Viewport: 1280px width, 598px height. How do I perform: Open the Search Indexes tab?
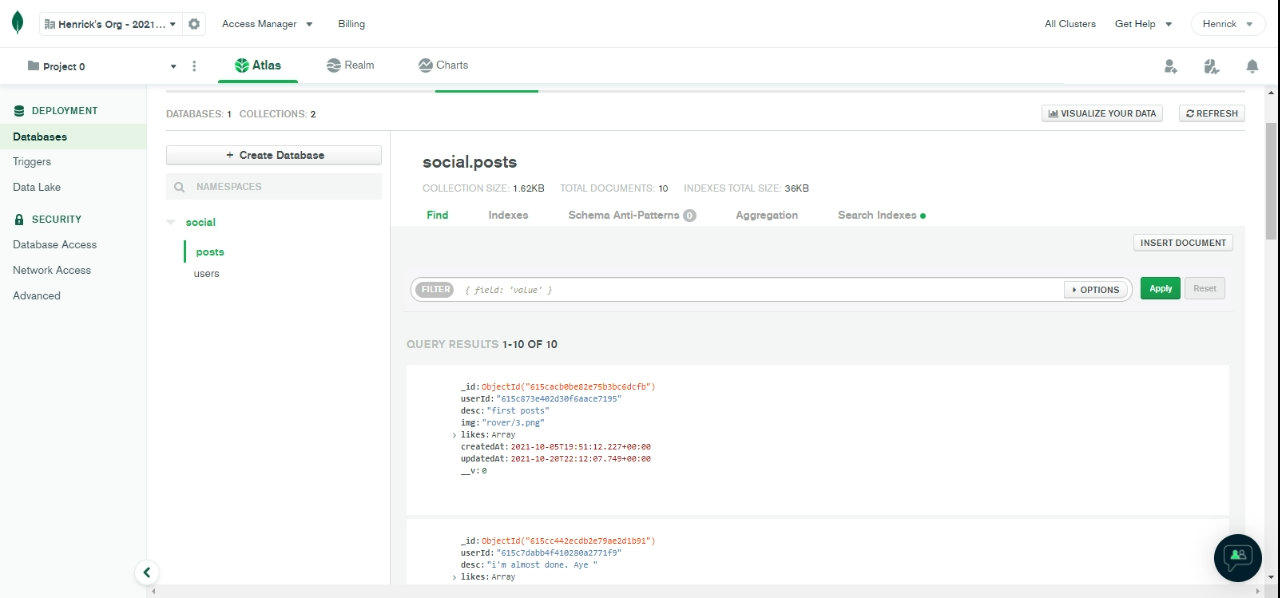click(881, 215)
